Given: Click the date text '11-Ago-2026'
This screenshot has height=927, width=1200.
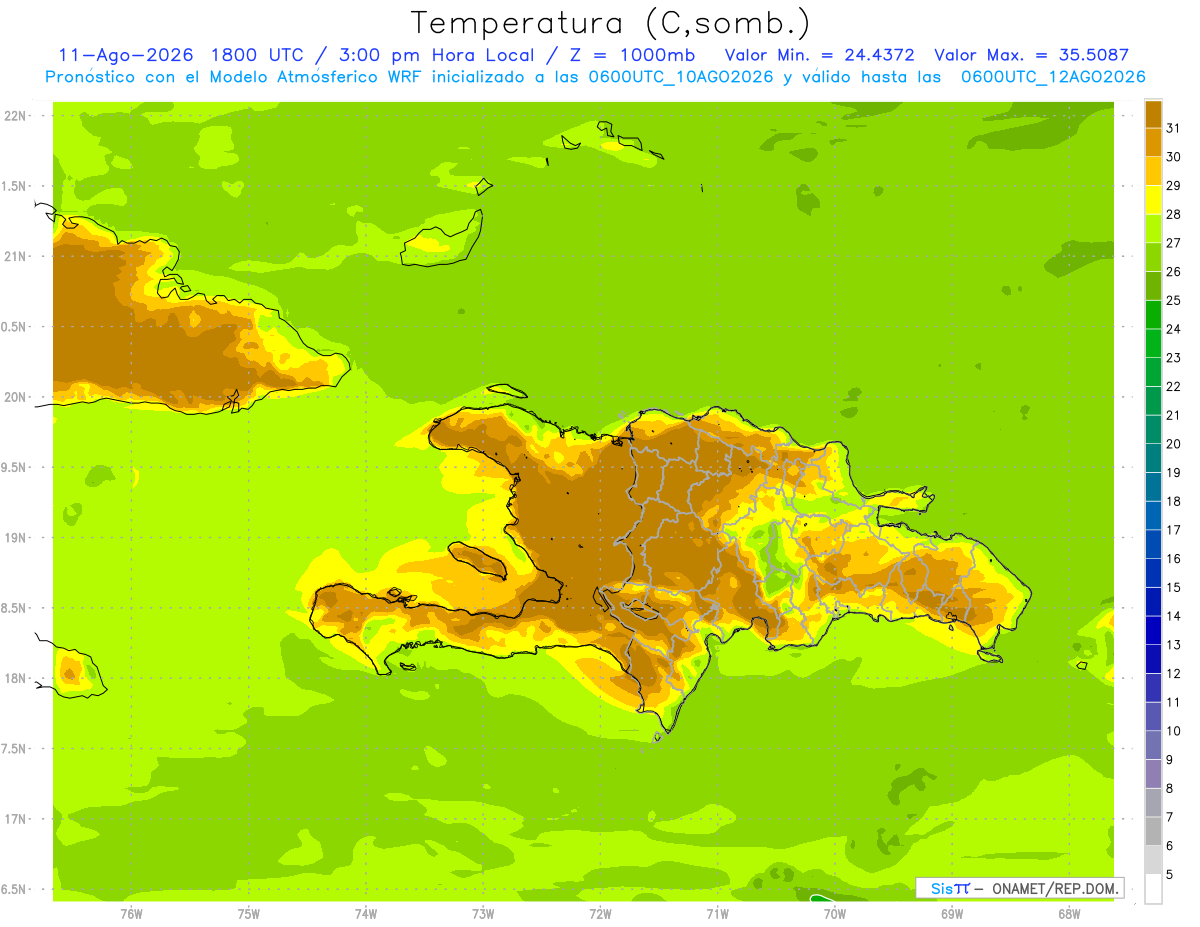Looking at the screenshot, I should coord(126,55).
